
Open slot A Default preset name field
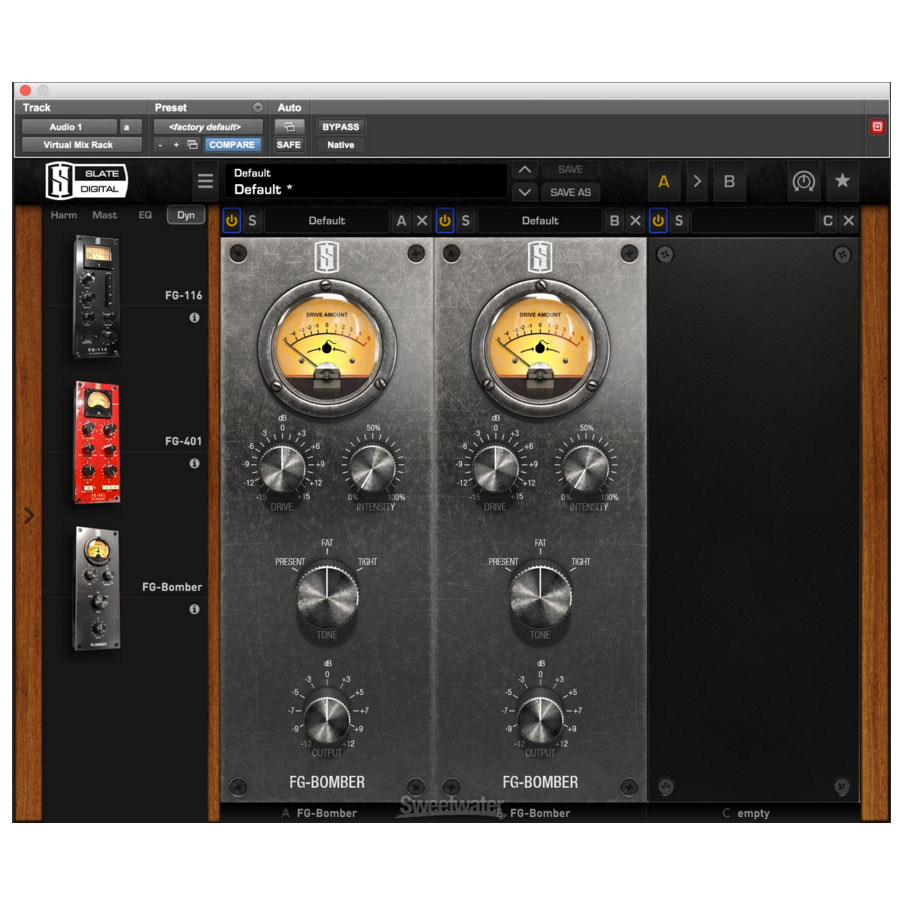coord(327,220)
